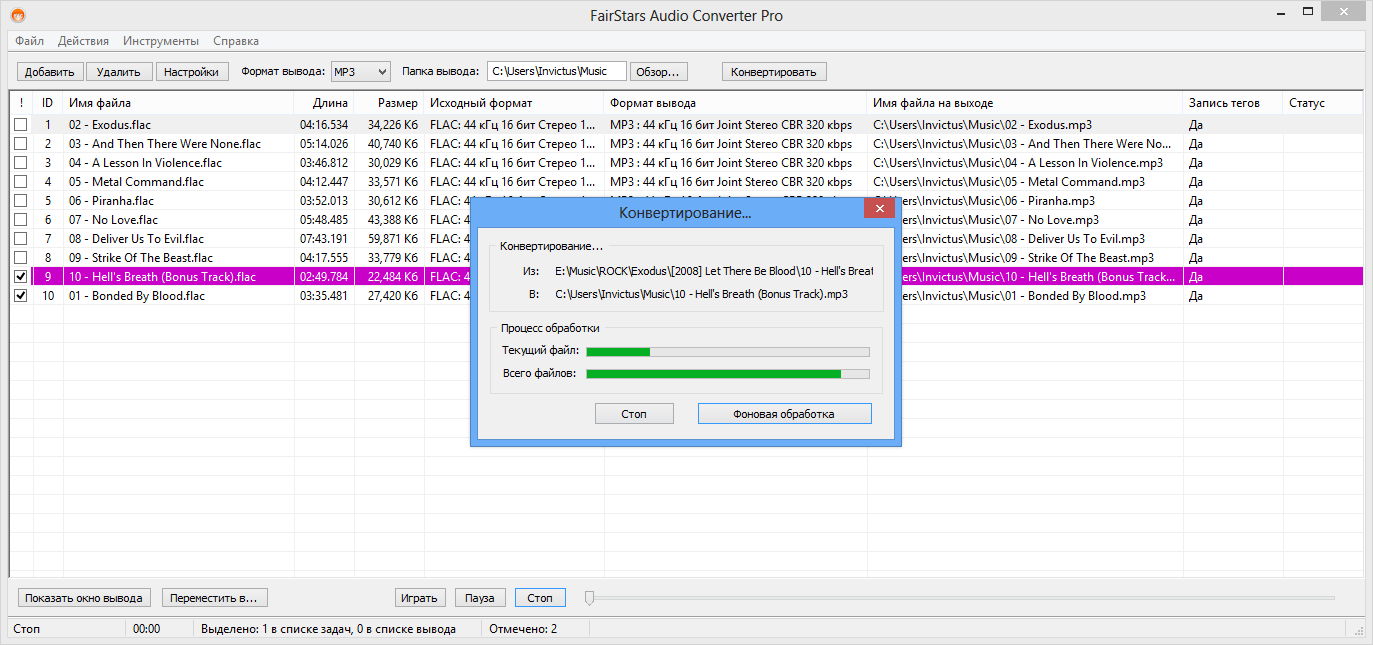Screen dimensions: 1373x645
Task: Click the Конвертировать button
Action: (774, 71)
